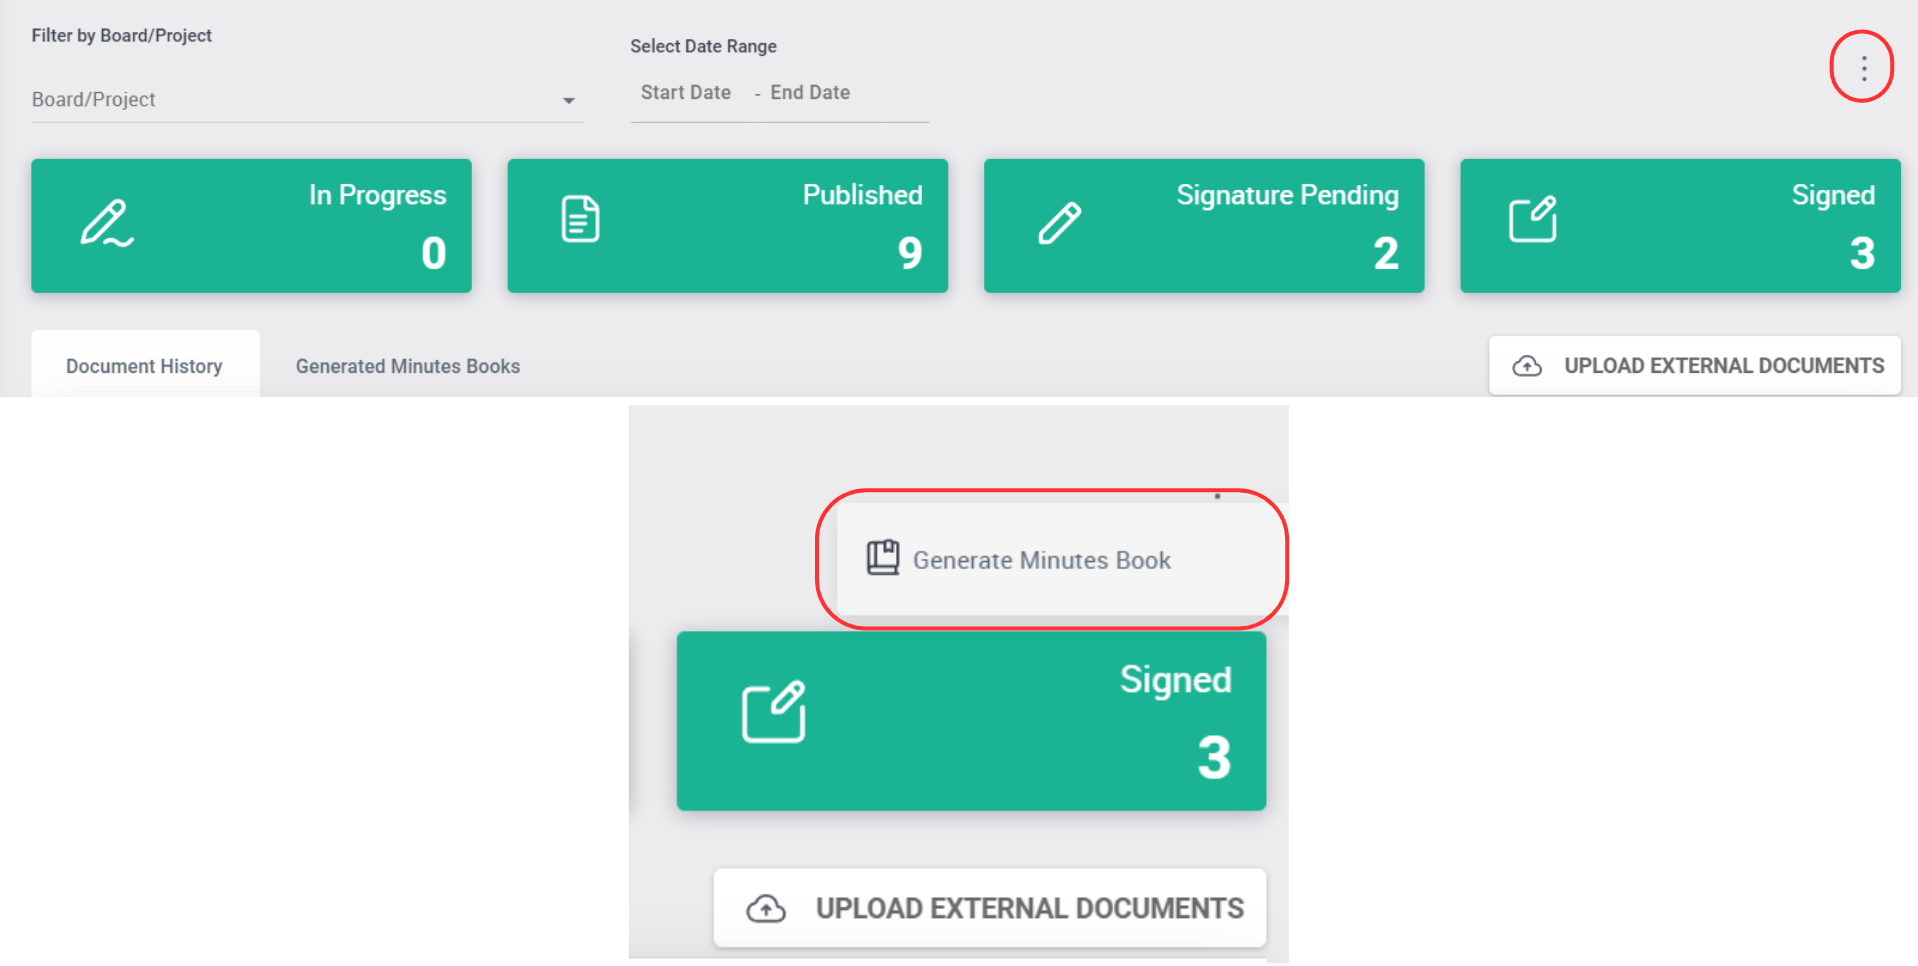Image resolution: width=1918 pixels, height=966 pixels.
Task: Click the edit icon on the enlarged Signed card
Action: point(773,712)
